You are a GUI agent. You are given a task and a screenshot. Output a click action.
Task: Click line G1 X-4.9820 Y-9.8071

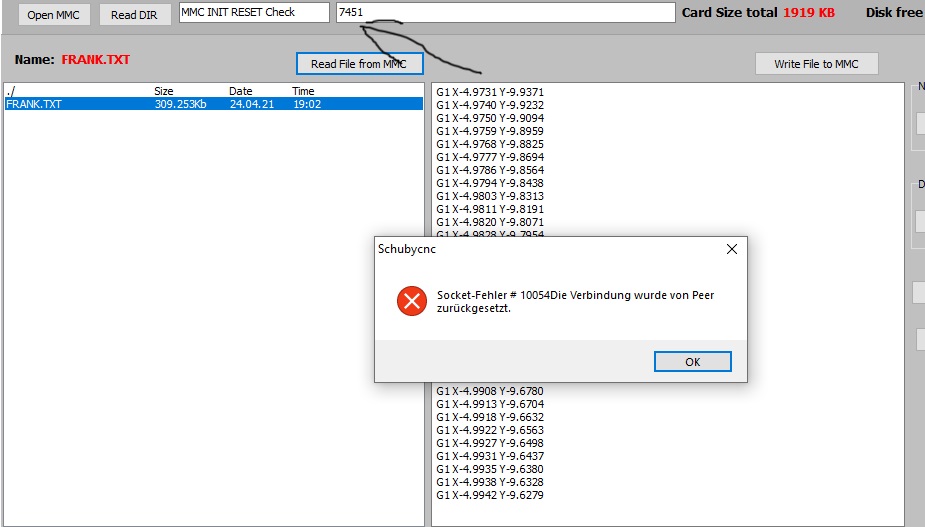pyautogui.click(x=490, y=222)
